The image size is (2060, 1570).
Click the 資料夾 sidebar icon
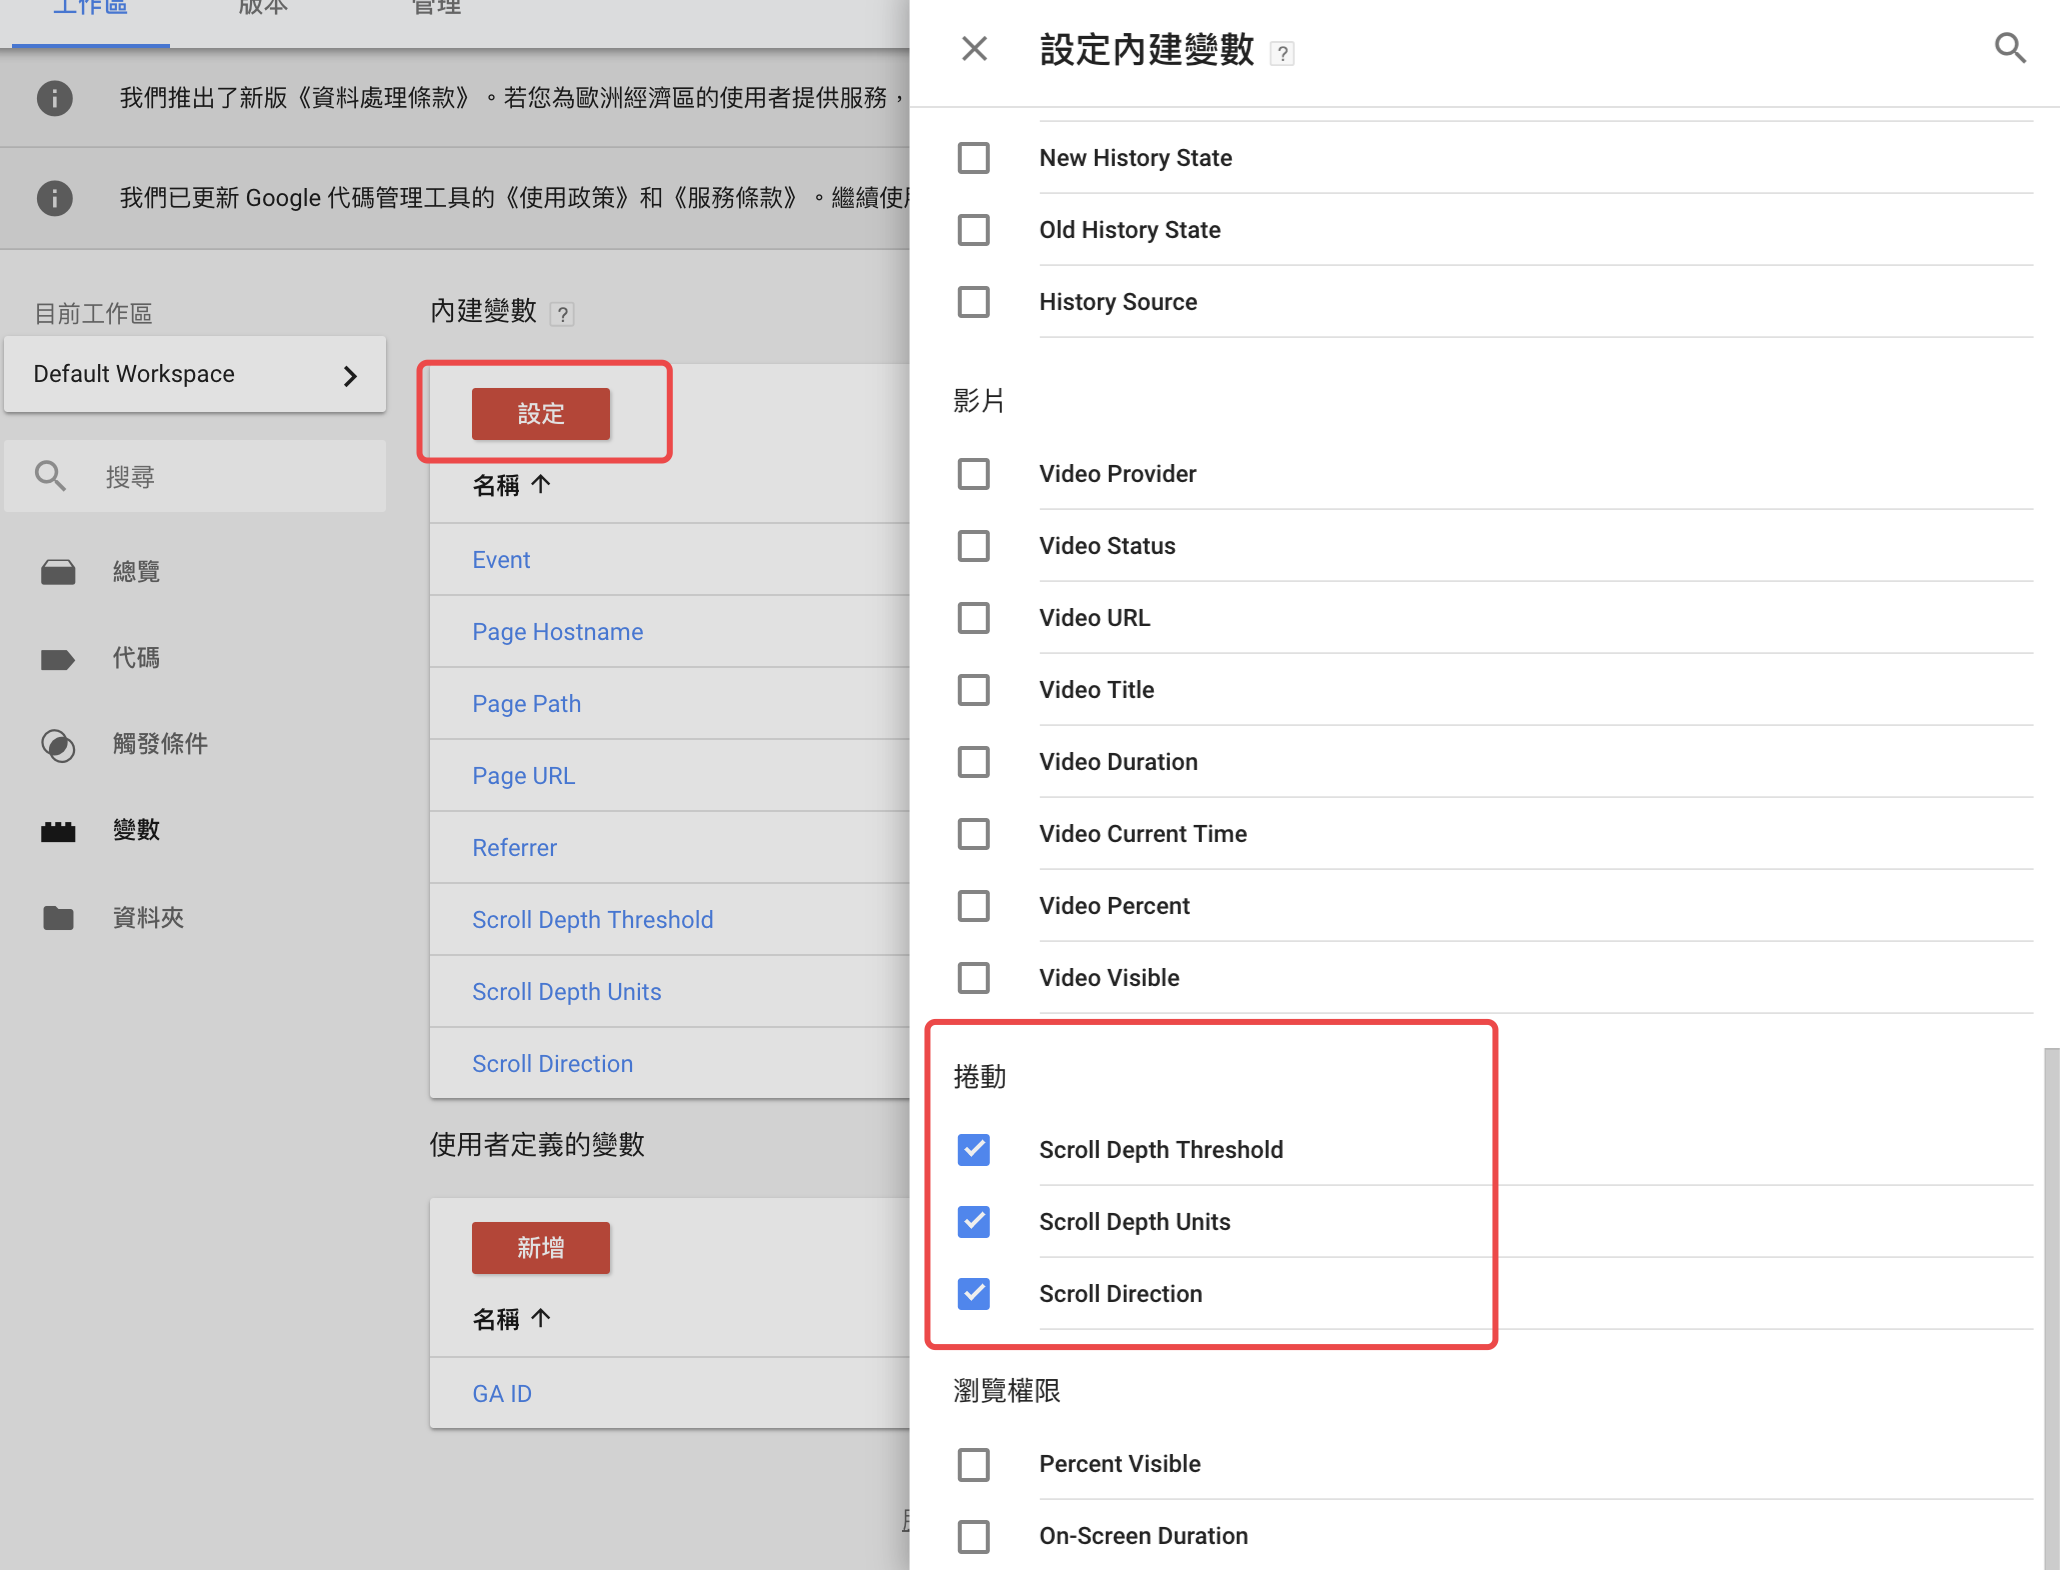point(59,917)
